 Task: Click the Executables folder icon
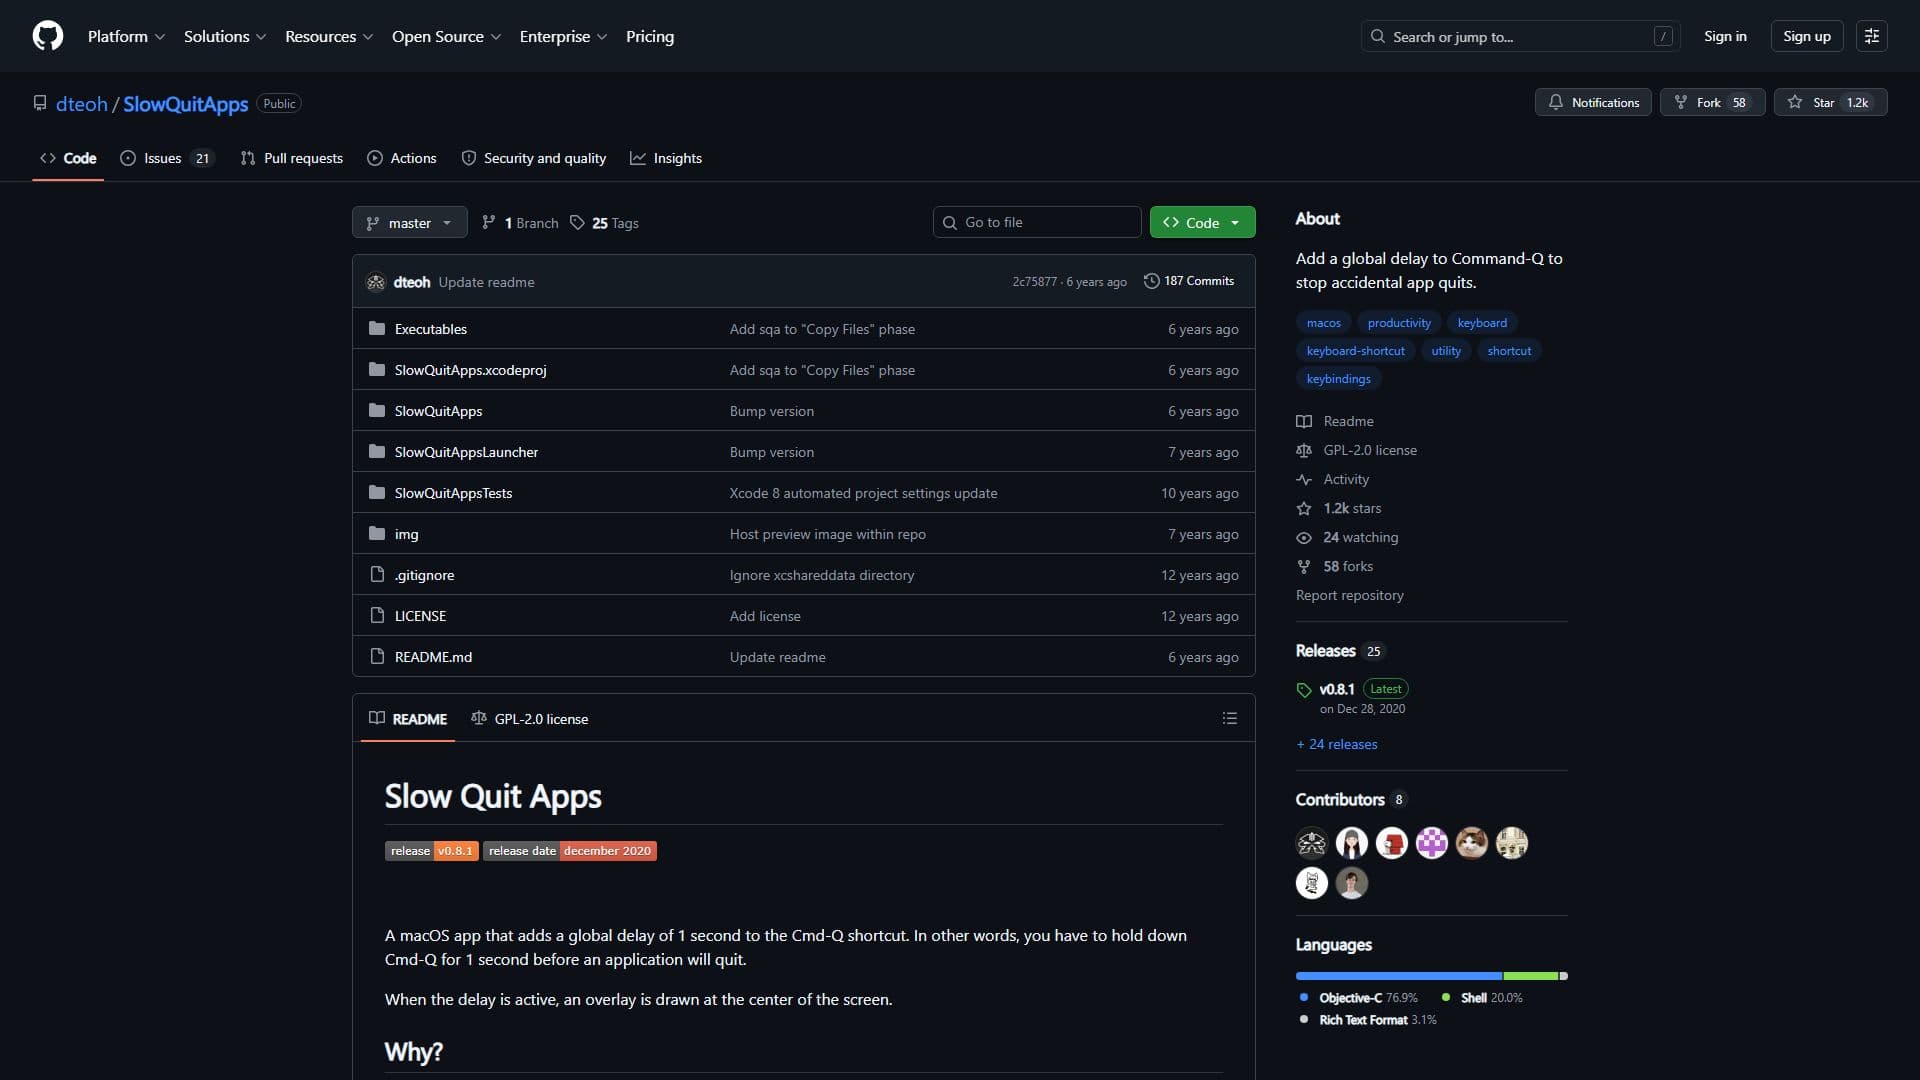coord(377,328)
